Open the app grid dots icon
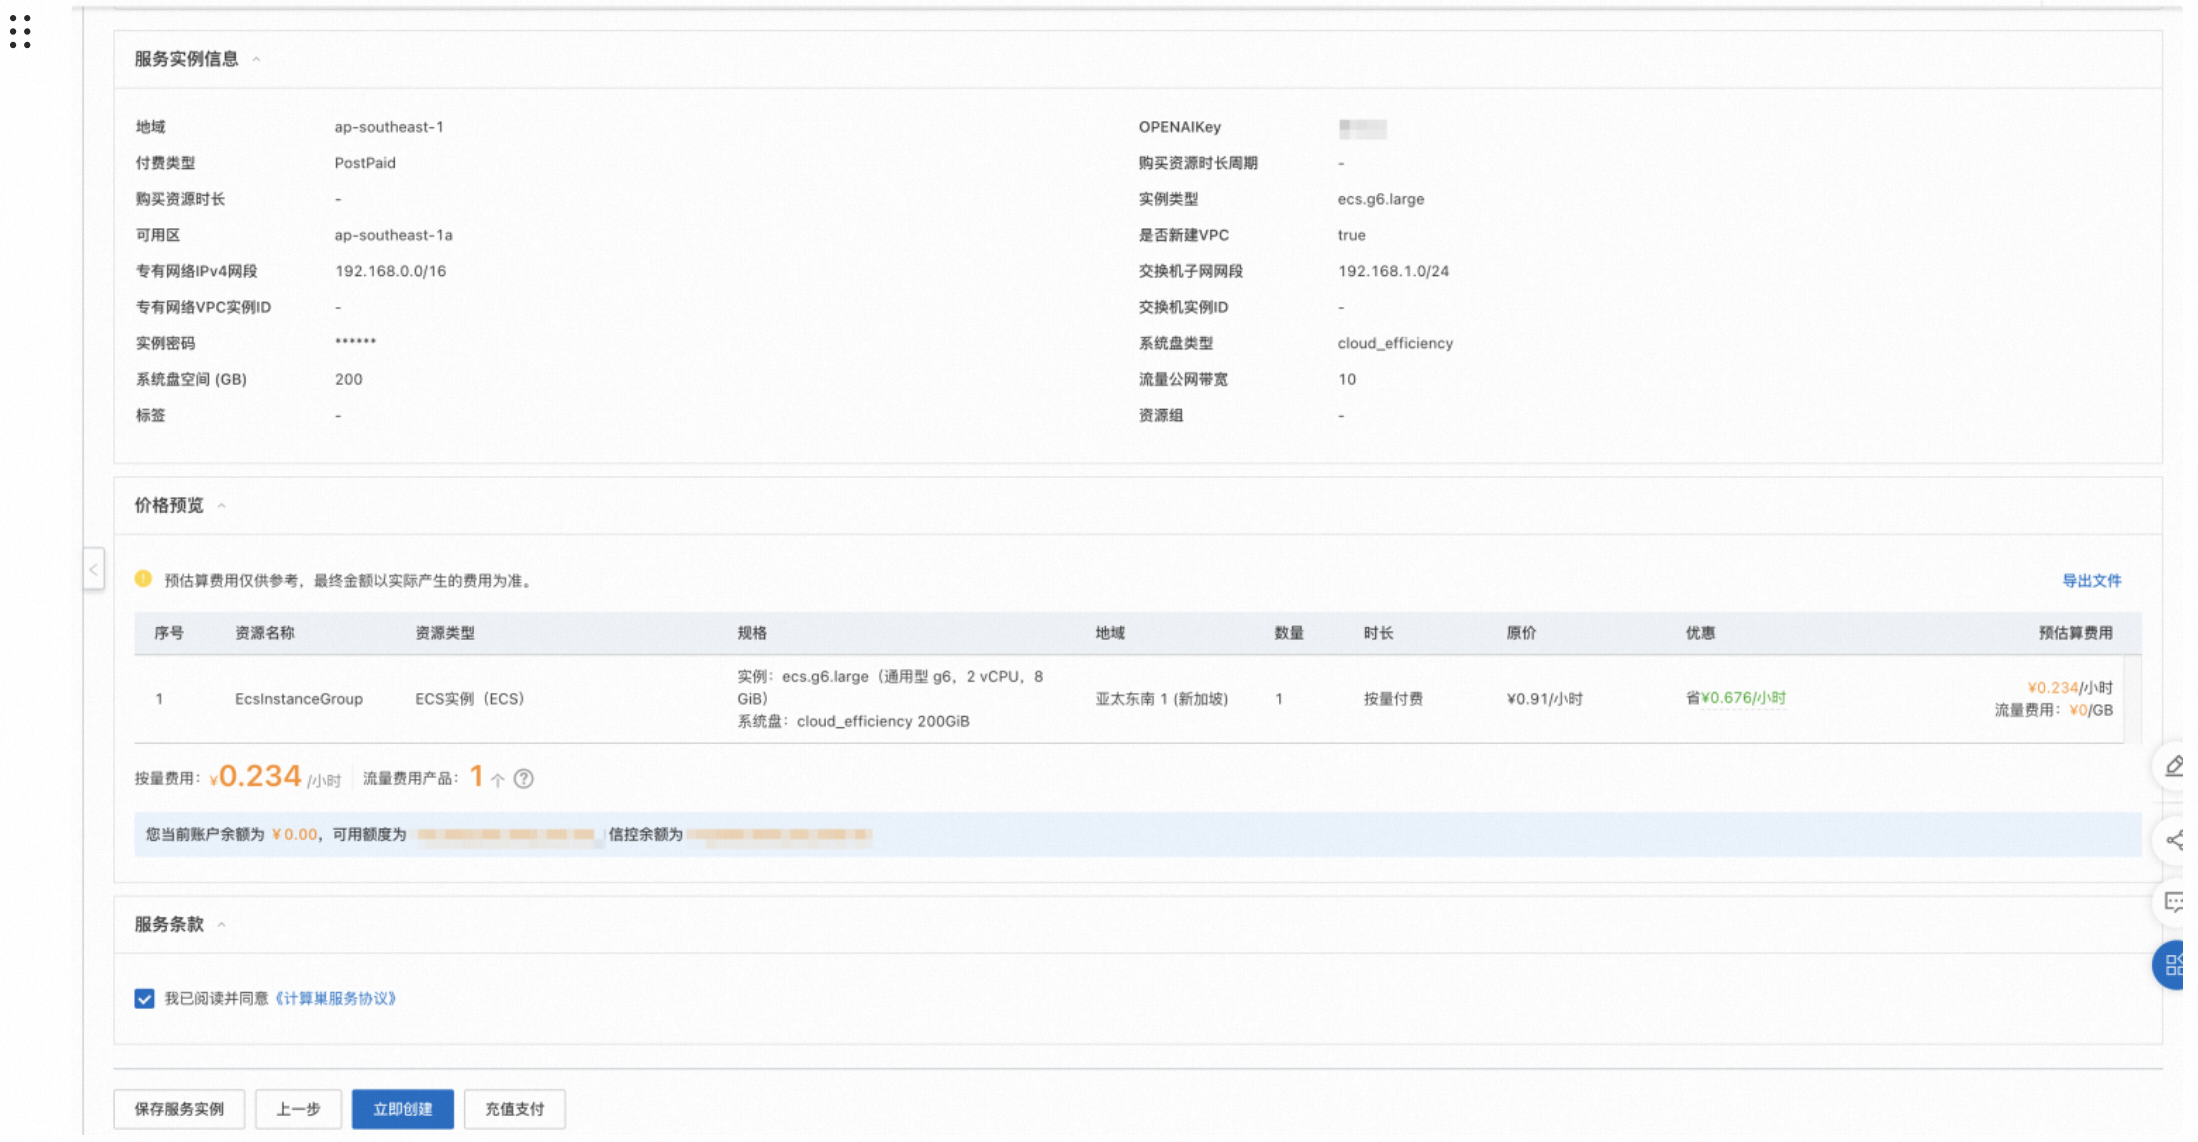This screenshot has height=1142, width=2198. tap(20, 31)
